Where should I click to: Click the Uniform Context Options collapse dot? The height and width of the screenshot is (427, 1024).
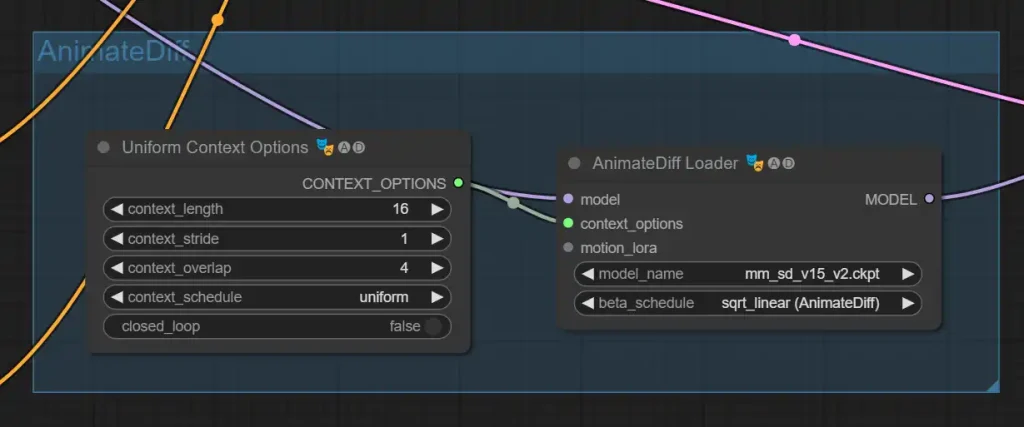pyautogui.click(x=104, y=148)
